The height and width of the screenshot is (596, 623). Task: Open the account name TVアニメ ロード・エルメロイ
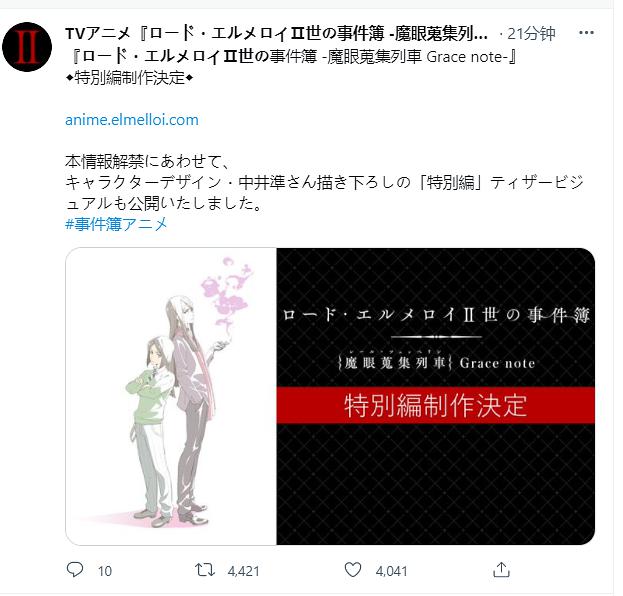[x=277, y=33]
